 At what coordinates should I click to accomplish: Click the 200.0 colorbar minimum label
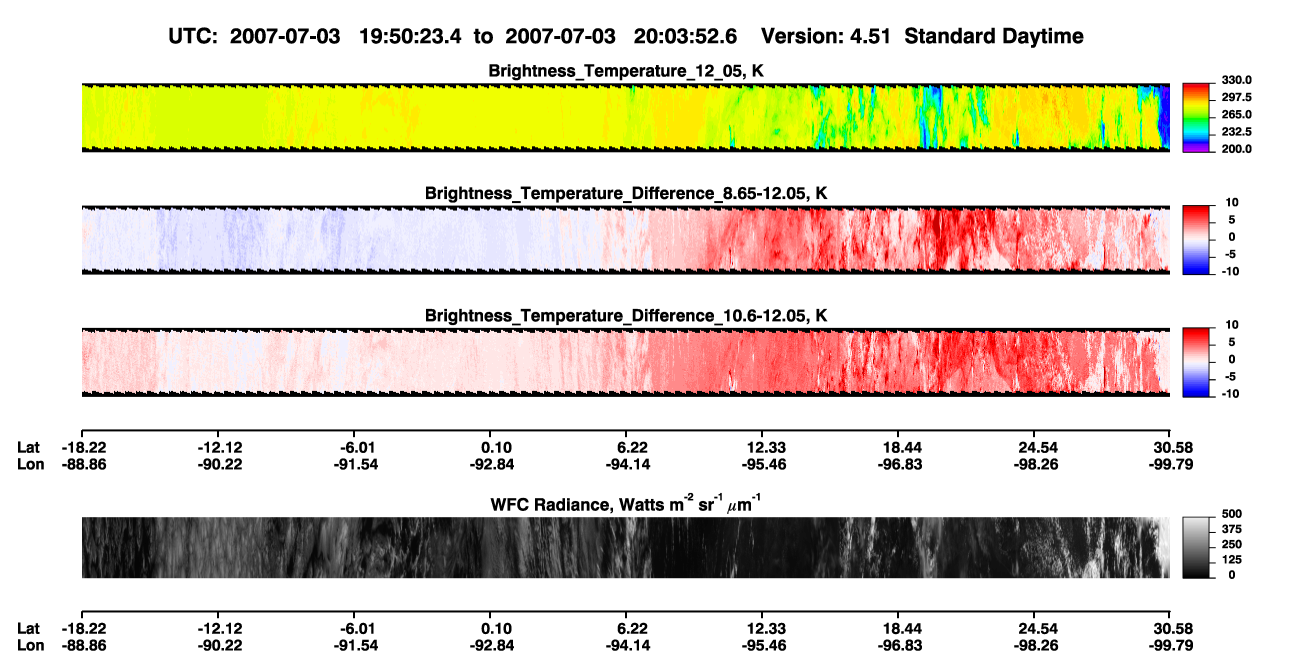point(1239,149)
